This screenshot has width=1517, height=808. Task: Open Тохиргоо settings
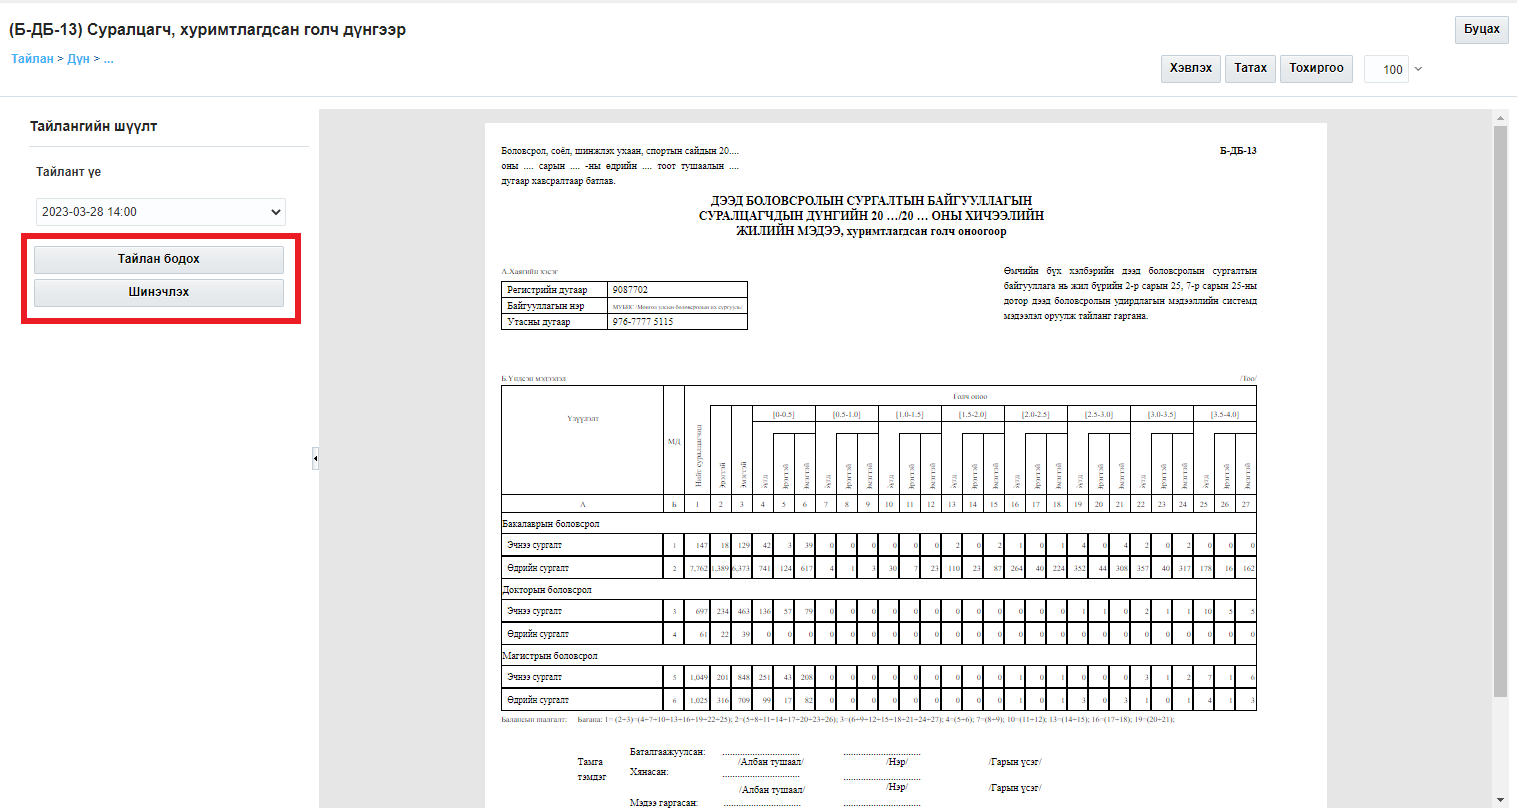point(1316,68)
